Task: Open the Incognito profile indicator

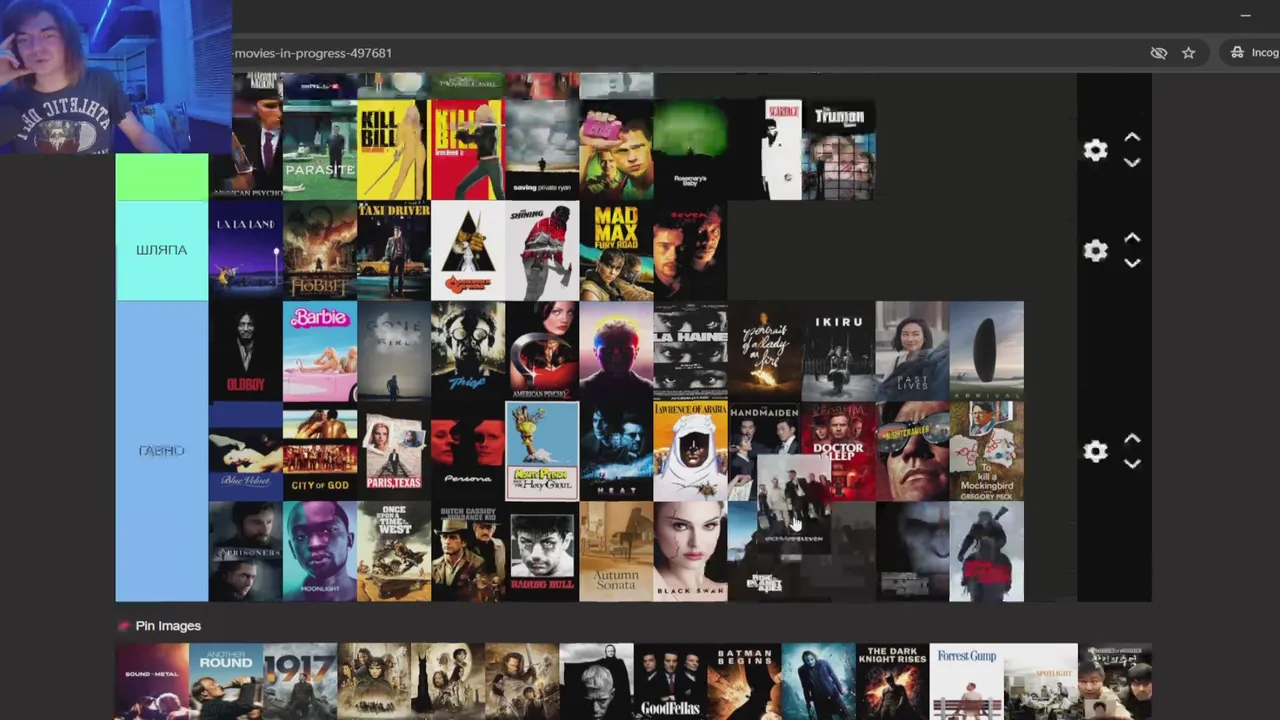Action: [x=1255, y=53]
